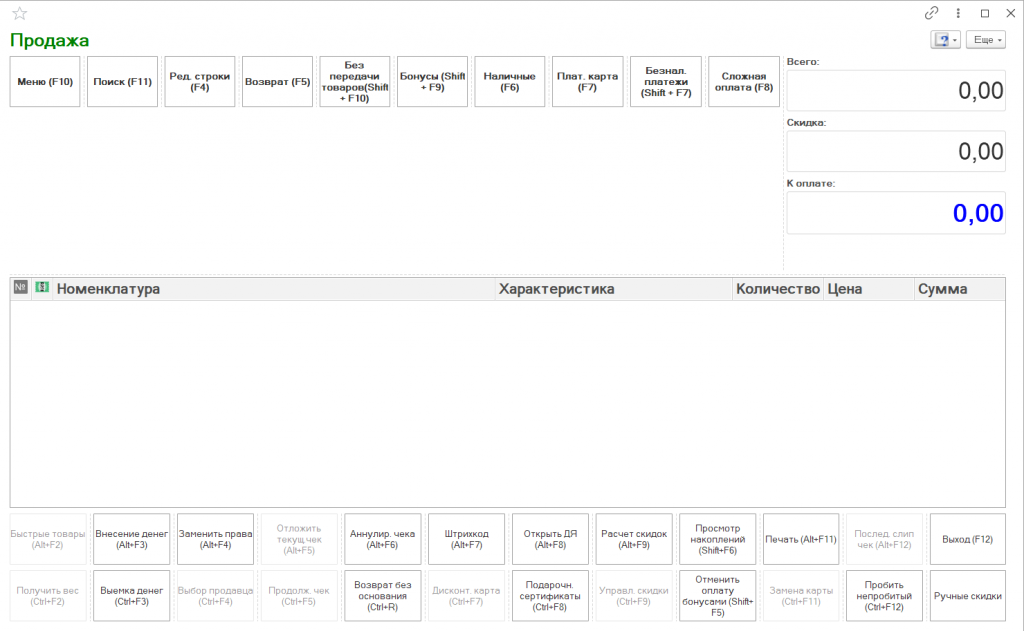This screenshot has height=631, width=1024.
Task: Expand the Еще dropdown menu
Action: (x=985, y=40)
